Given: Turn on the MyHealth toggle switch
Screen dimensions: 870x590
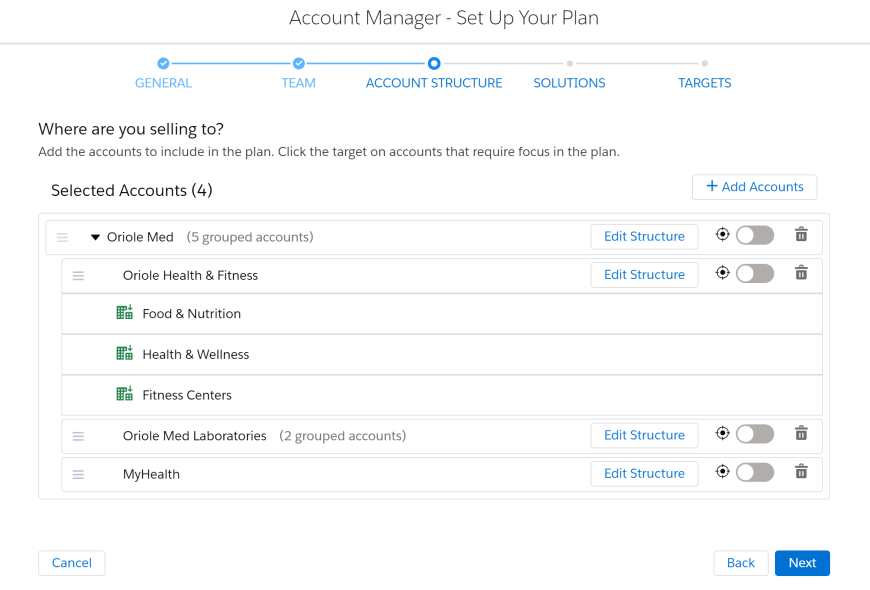Looking at the screenshot, I should click(x=755, y=473).
